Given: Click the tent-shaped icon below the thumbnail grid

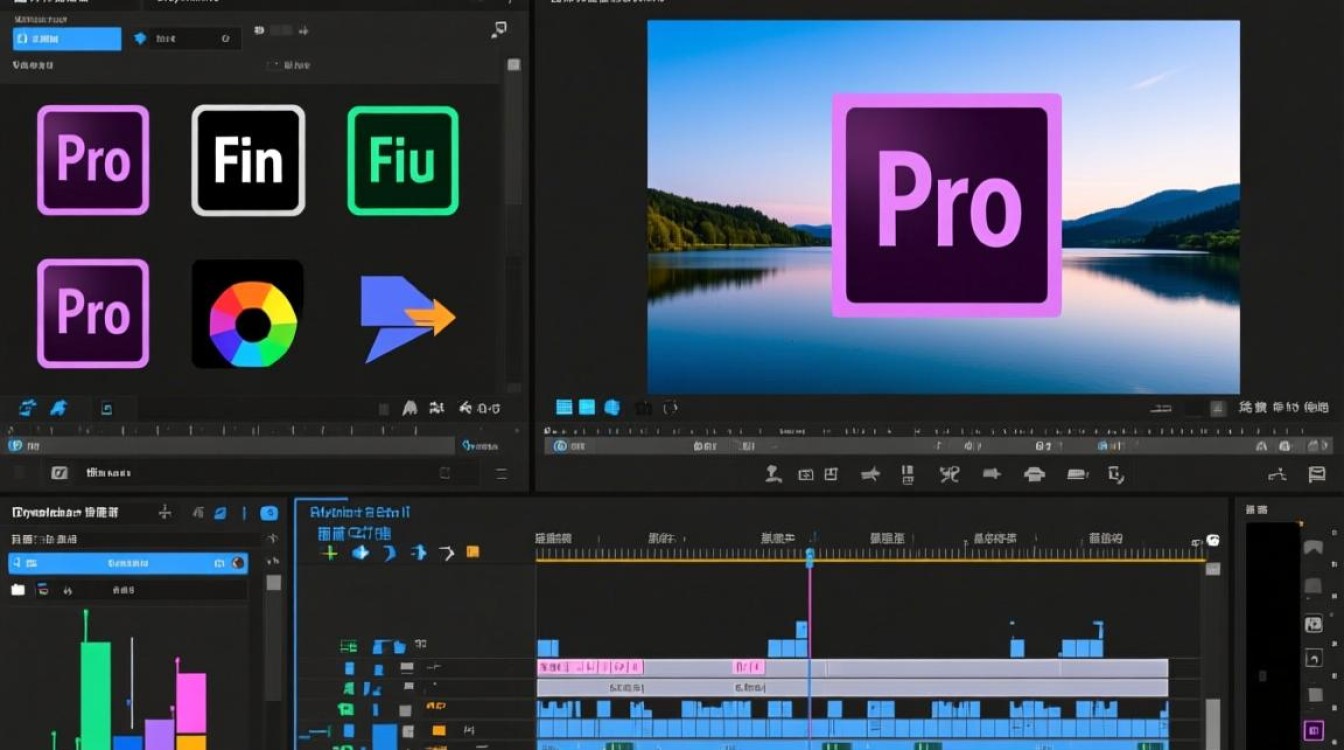Looking at the screenshot, I should click(409, 408).
